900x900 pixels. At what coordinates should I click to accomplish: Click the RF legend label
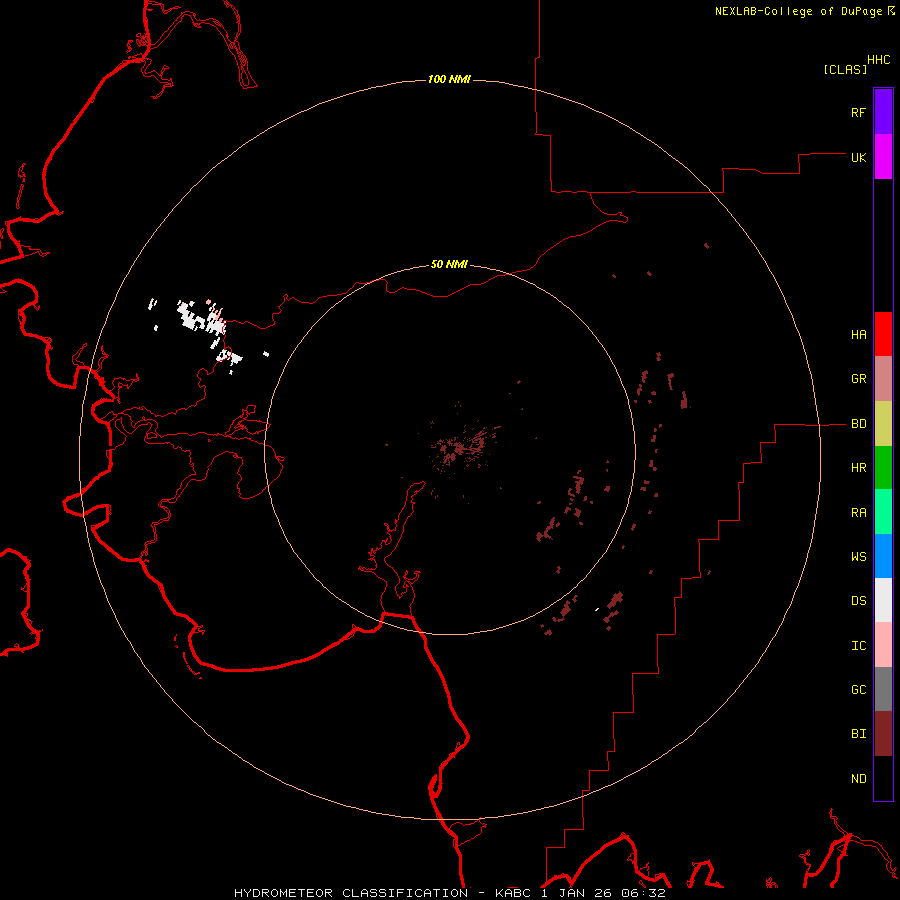click(858, 112)
